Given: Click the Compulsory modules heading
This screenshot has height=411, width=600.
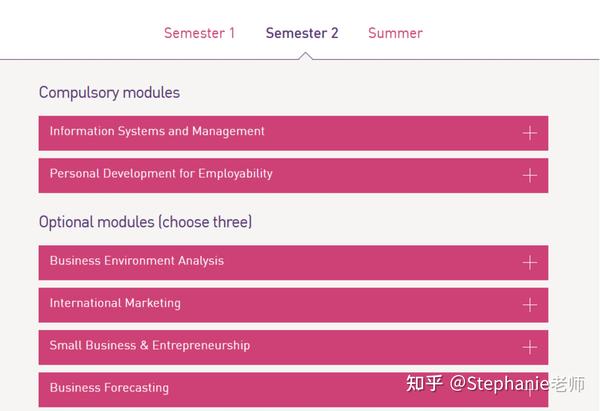Looking at the screenshot, I should [x=109, y=93].
